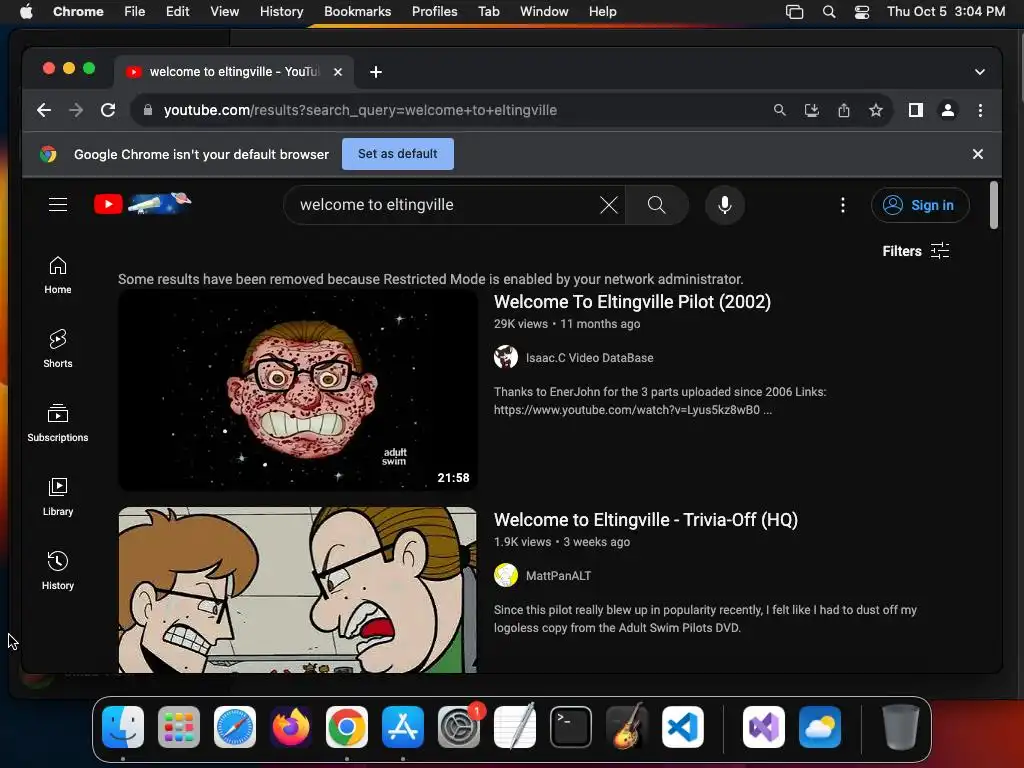Click the lock site info icon
The width and height of the screenshot is (1024, 768).
coord(148,110)
